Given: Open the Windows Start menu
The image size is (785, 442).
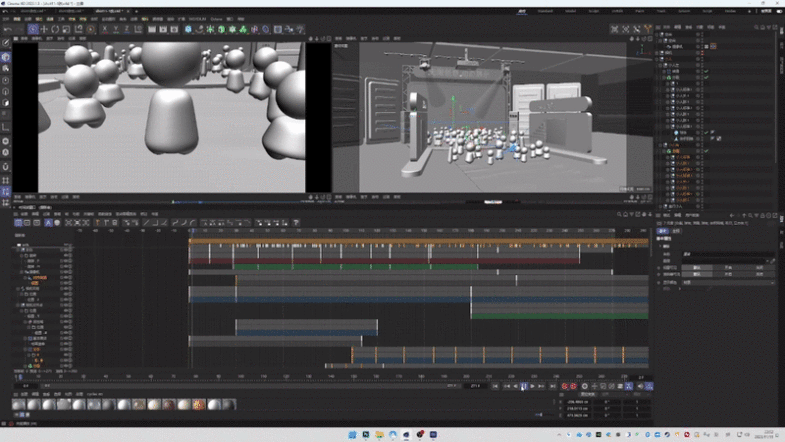Looking at the screenshot, I should [x=352, y=435].
